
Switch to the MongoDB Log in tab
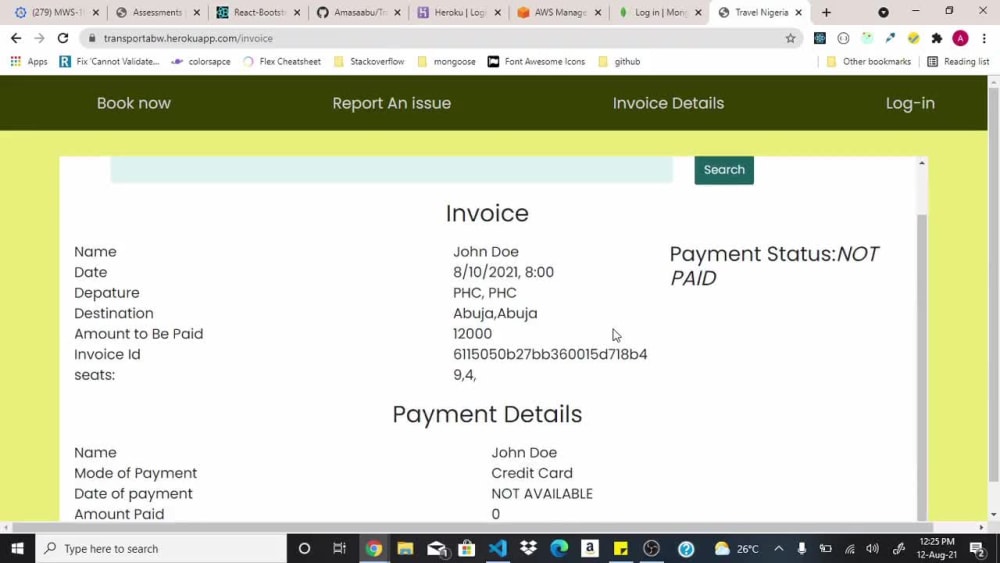pyautogui.click(x=659, y=12)
